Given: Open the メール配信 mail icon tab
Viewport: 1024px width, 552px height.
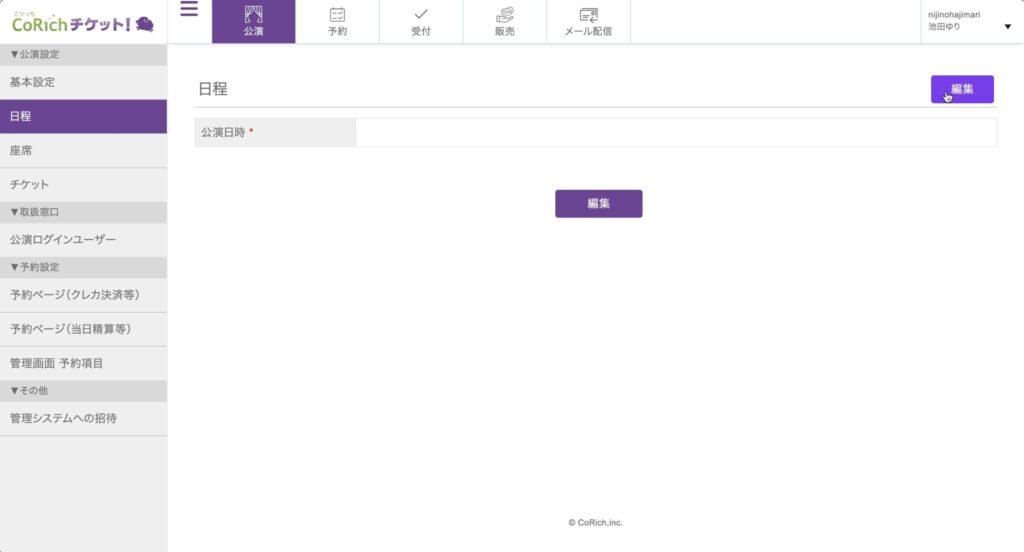Looking at the screenshot, I should (589, 21).
